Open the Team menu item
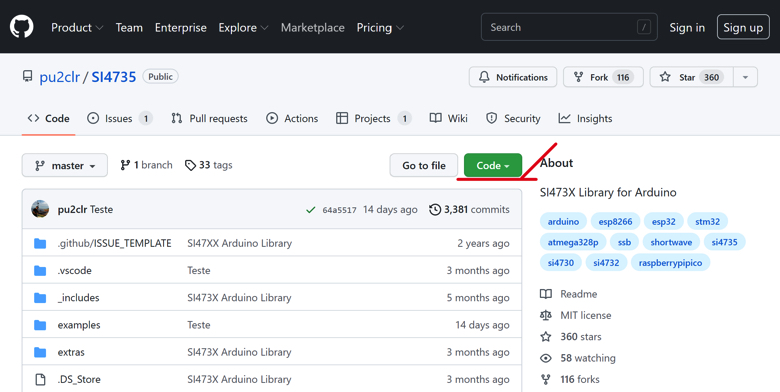 pyautogui.click(x=129, y=27)
